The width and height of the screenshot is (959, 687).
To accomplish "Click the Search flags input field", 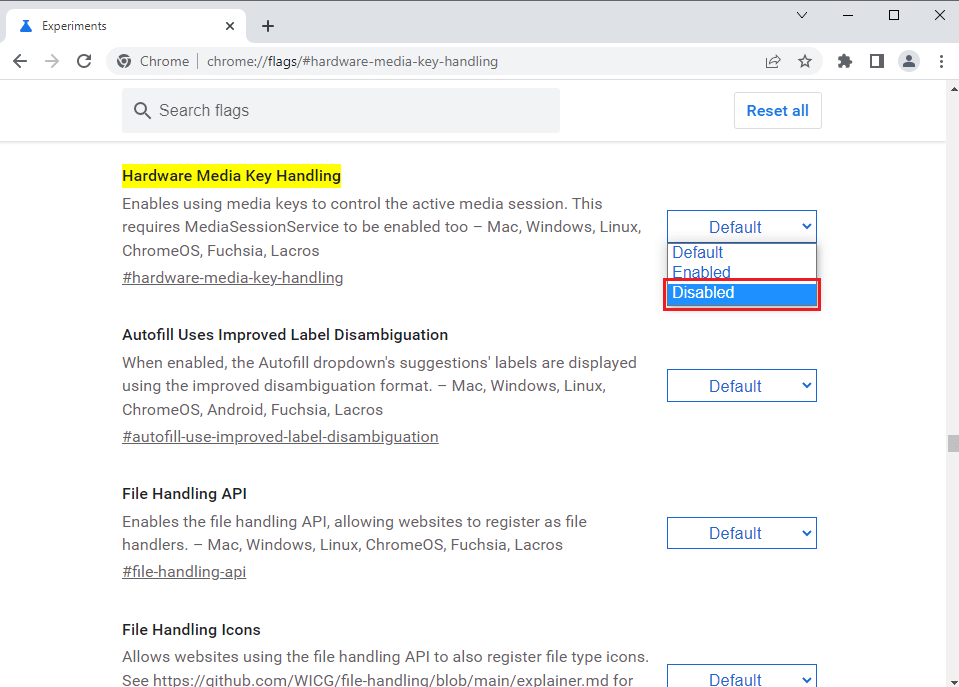I will coord(340,111).
